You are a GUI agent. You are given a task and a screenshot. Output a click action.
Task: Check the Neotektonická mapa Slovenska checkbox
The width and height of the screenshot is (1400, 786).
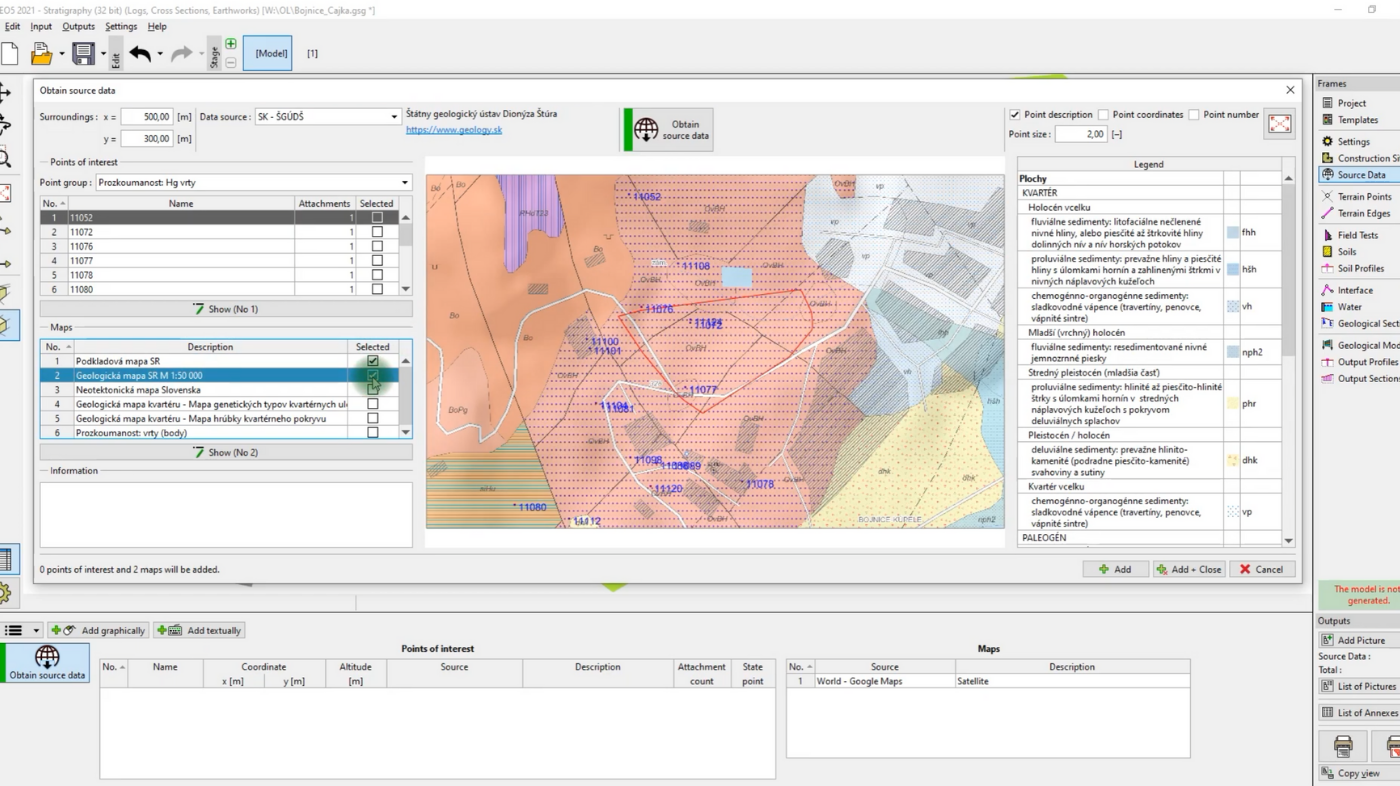coord(373,390)
